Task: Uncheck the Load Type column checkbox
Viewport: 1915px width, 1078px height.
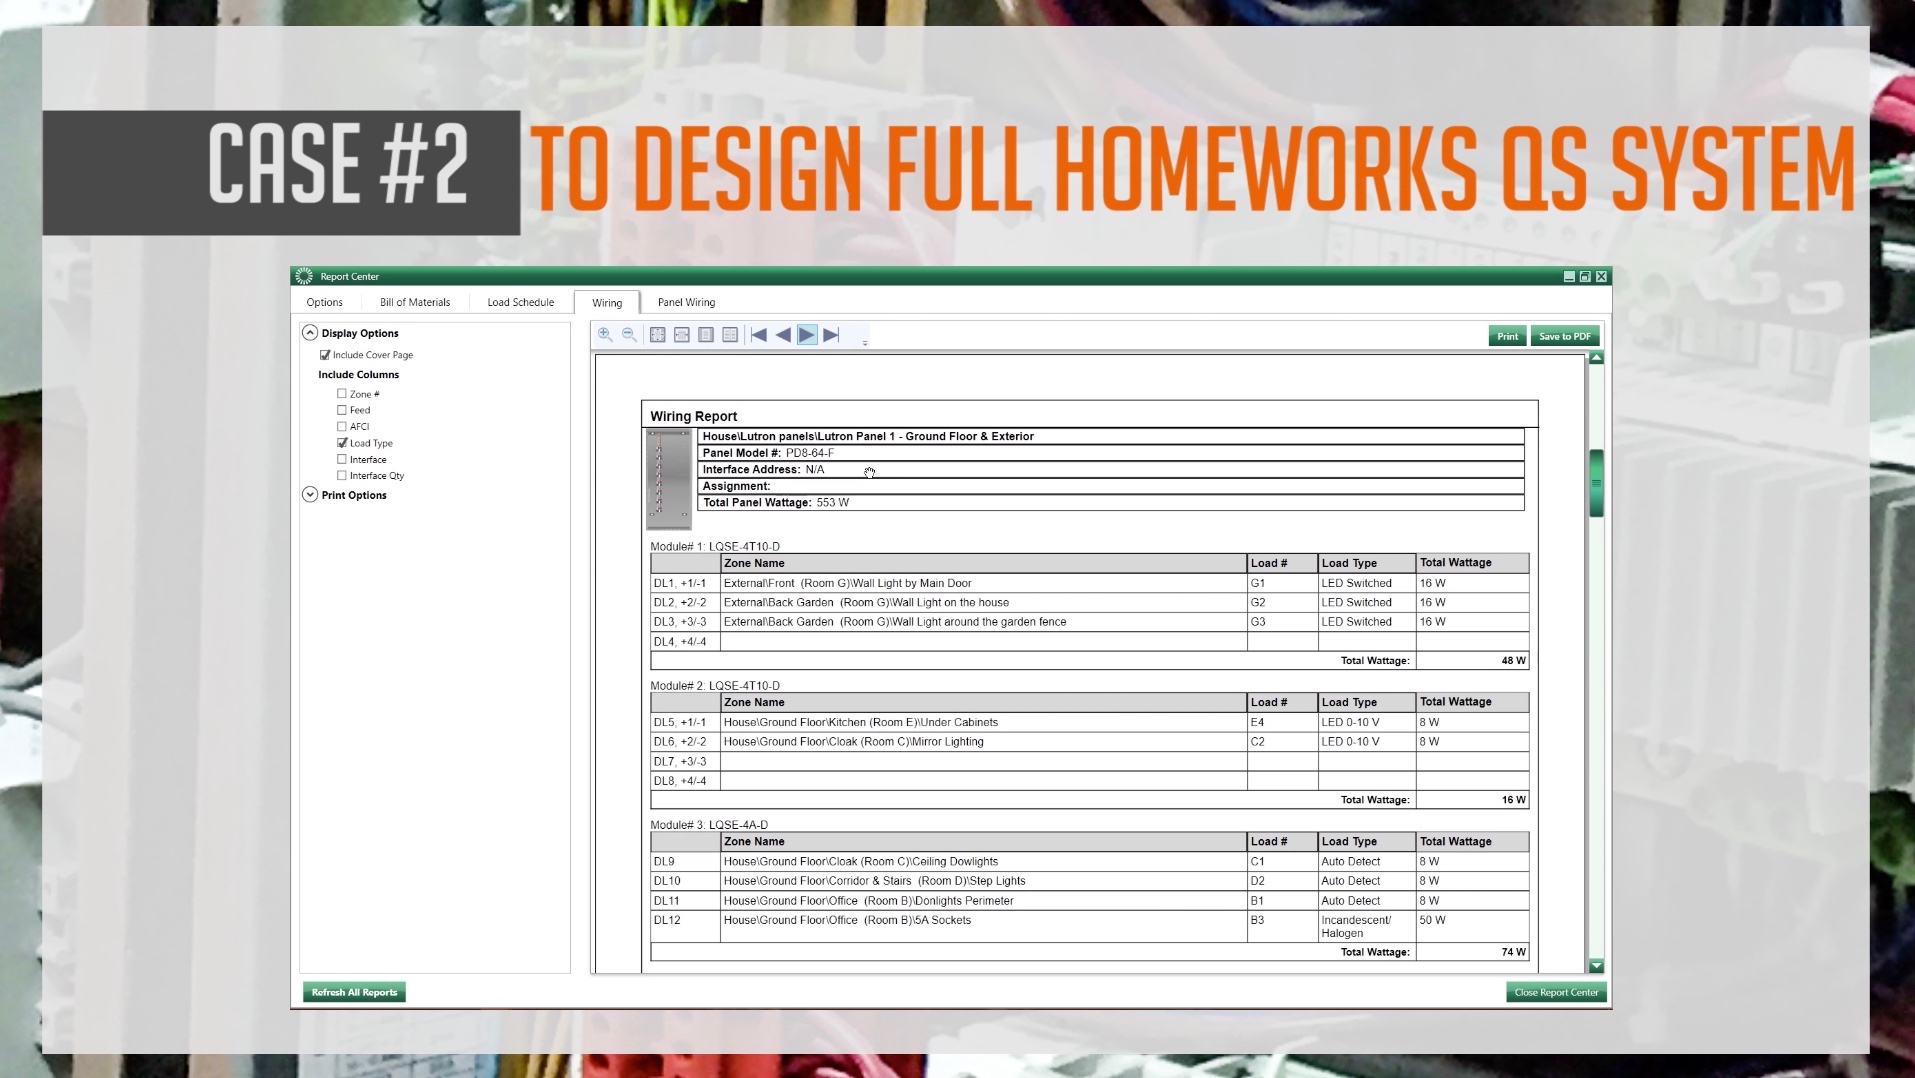Action: coord(342,443)
